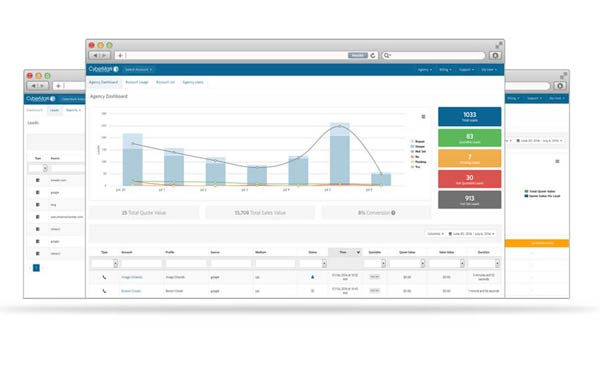Screen dimensions: 600x385
Task: Open the chart hamburger menu icon
Action: [423, 117]
